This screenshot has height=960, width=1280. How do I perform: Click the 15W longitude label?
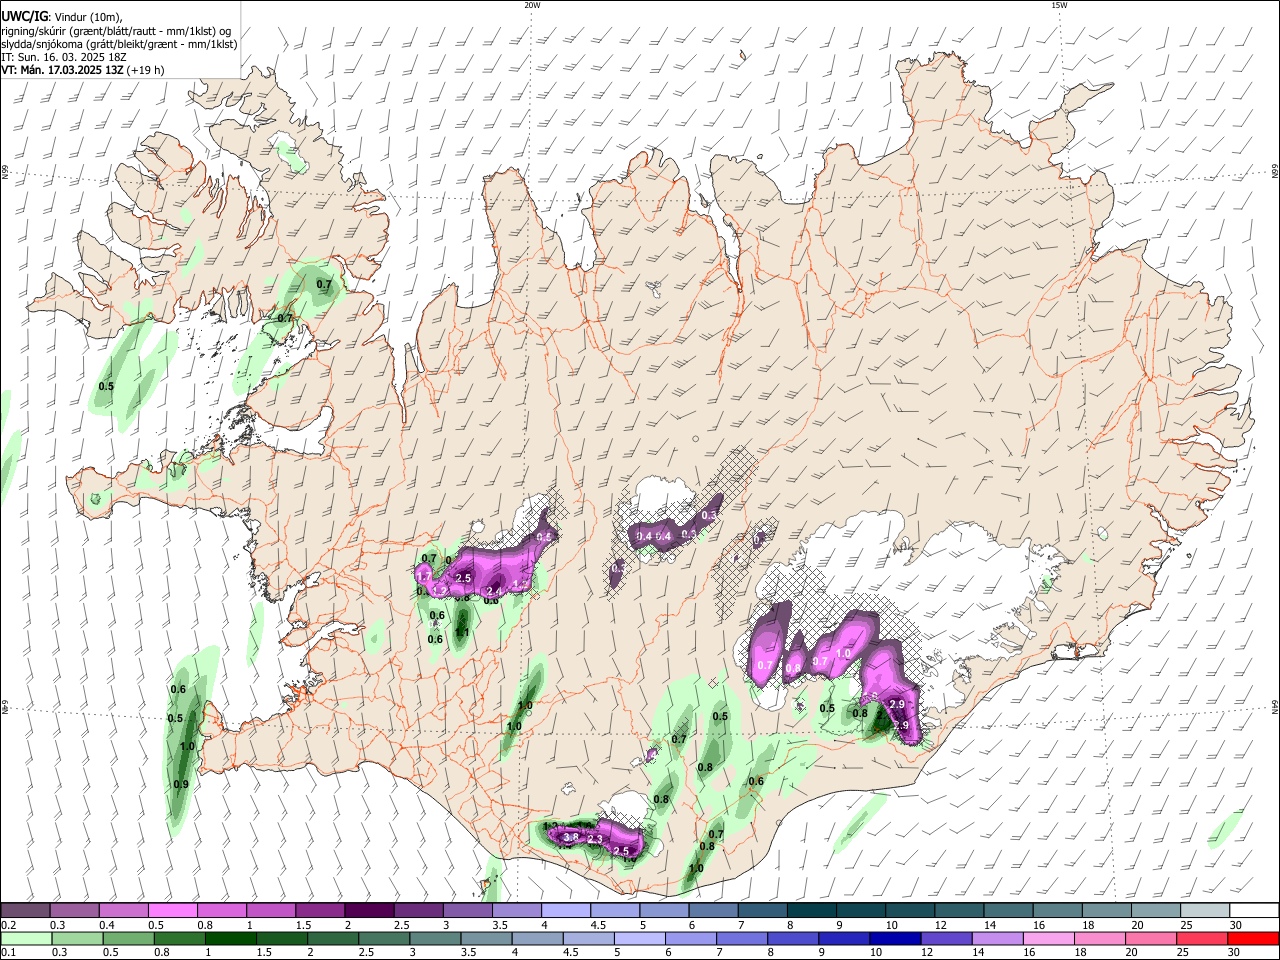pos(1059,5)
